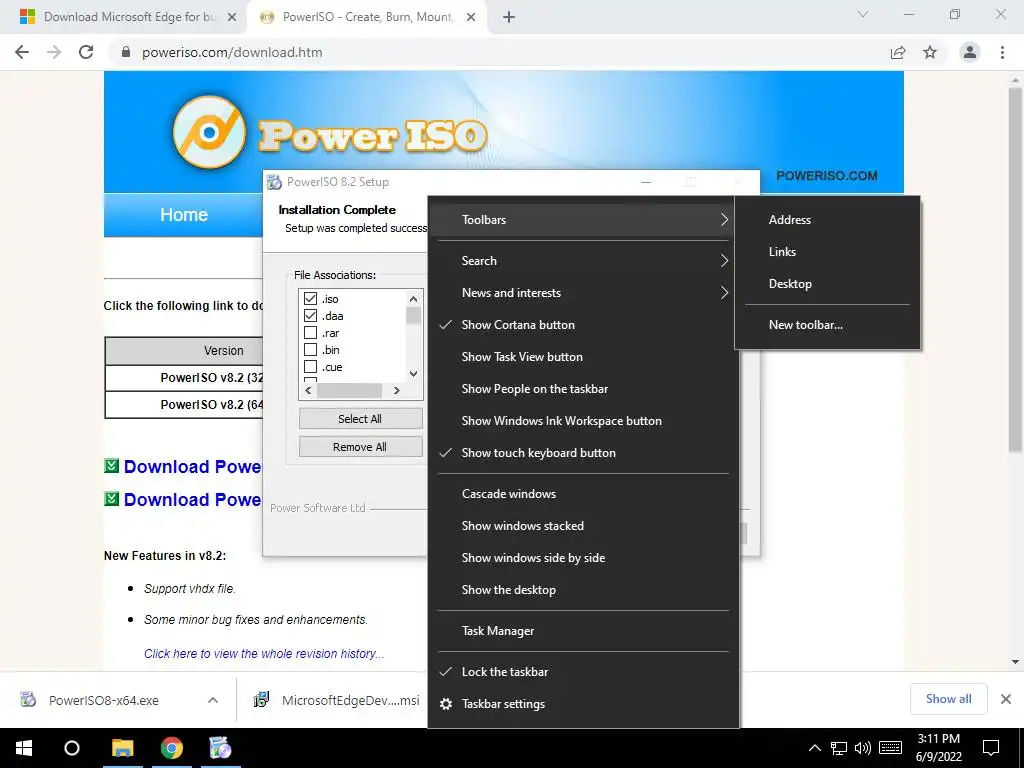The image size is (1024, 768).
Task: Go back in Chrome browser history
Action: [22, 52]
